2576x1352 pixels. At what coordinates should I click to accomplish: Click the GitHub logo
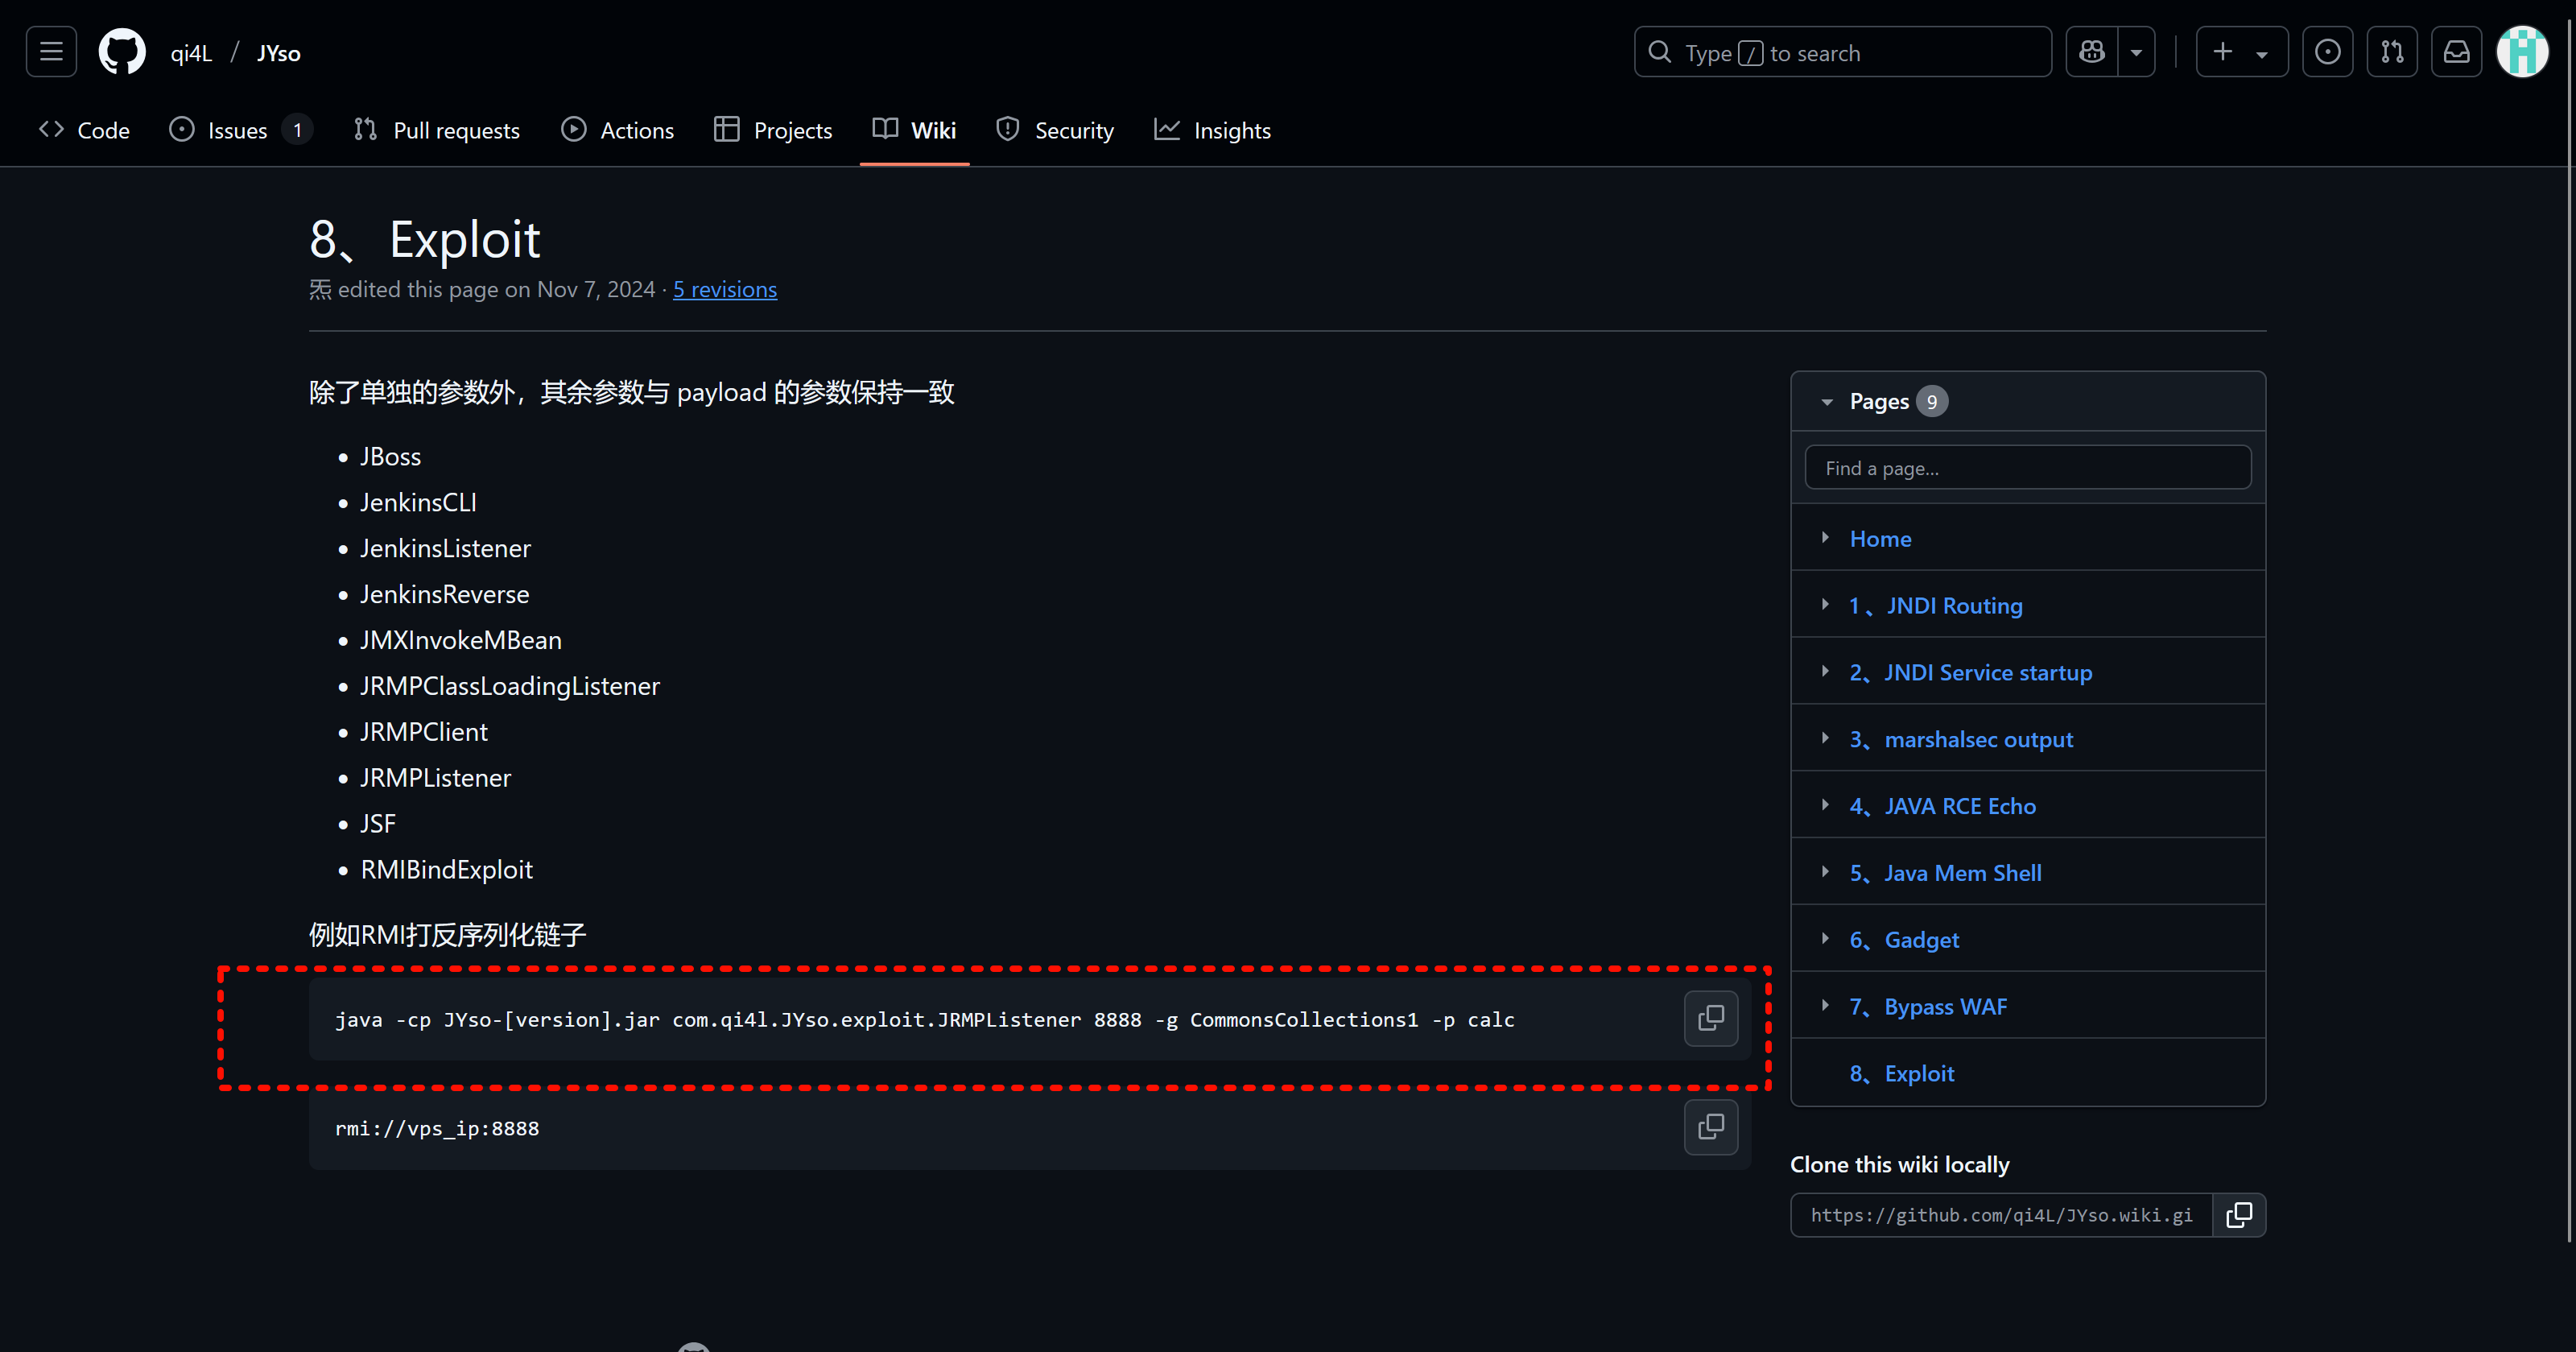tap(122, 52)
